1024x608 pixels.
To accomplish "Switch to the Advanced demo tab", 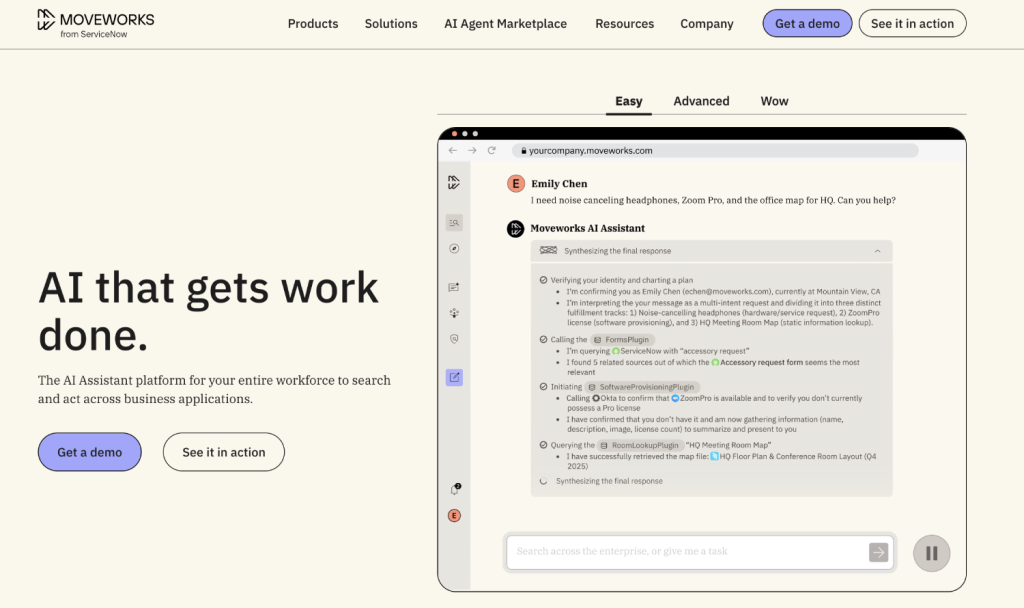I will 701,101.
